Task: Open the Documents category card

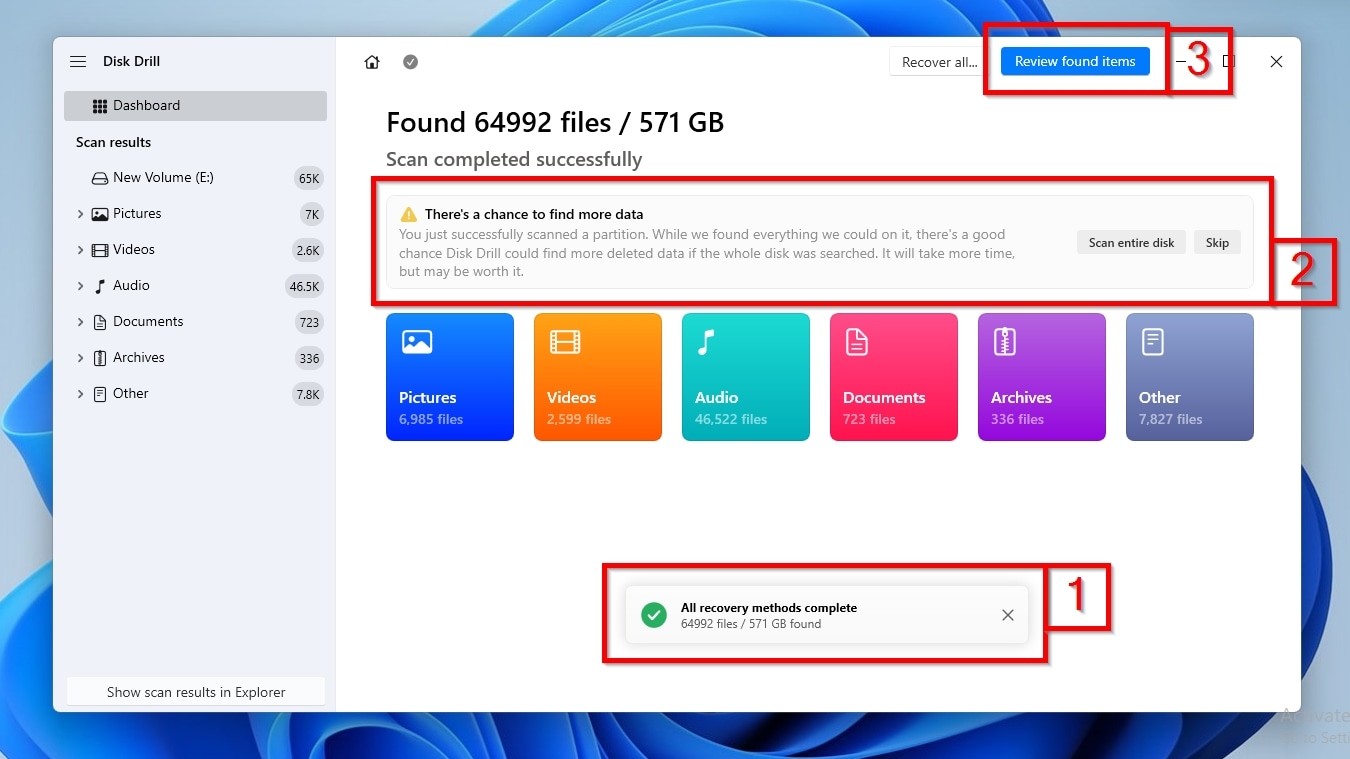Action: (893, 377)
